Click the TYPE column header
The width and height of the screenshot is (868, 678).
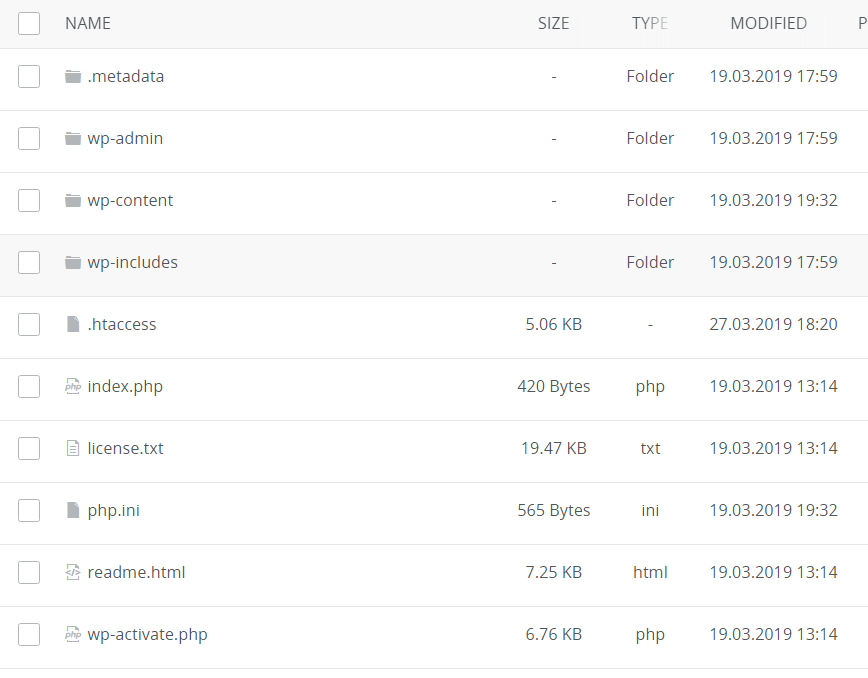[x=650, y=23]
